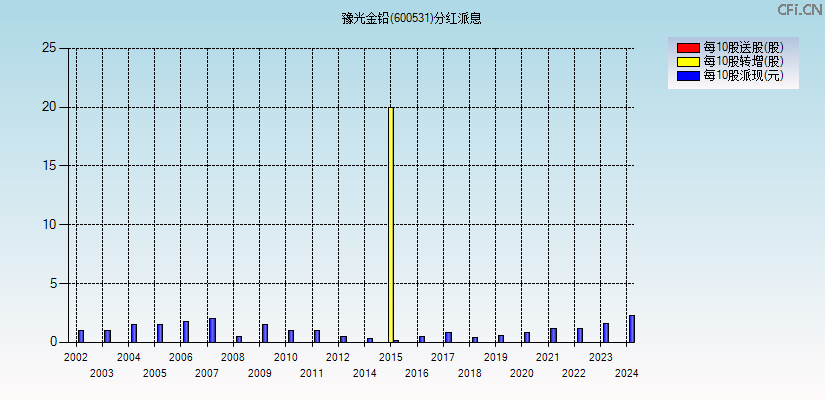Click the x-axis label 2010
Screen dimensions: 825x400
[286, 357]
